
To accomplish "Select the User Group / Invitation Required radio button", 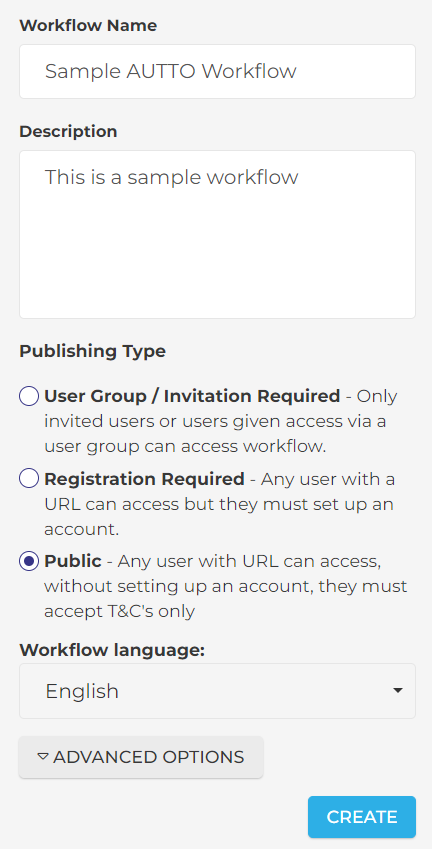I will (29, 396).
